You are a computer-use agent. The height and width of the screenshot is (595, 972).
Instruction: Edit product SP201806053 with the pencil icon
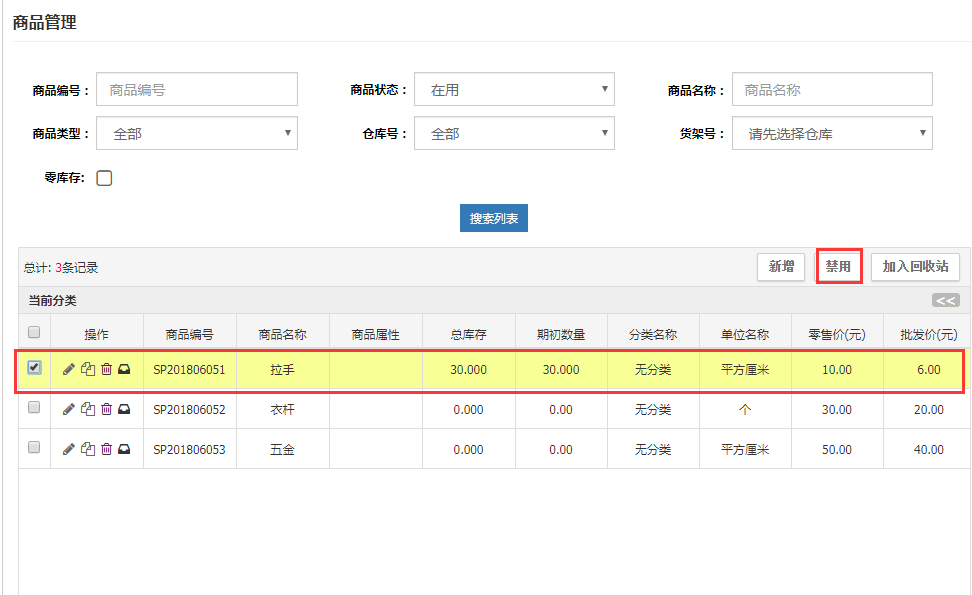(x=68, y=449)
